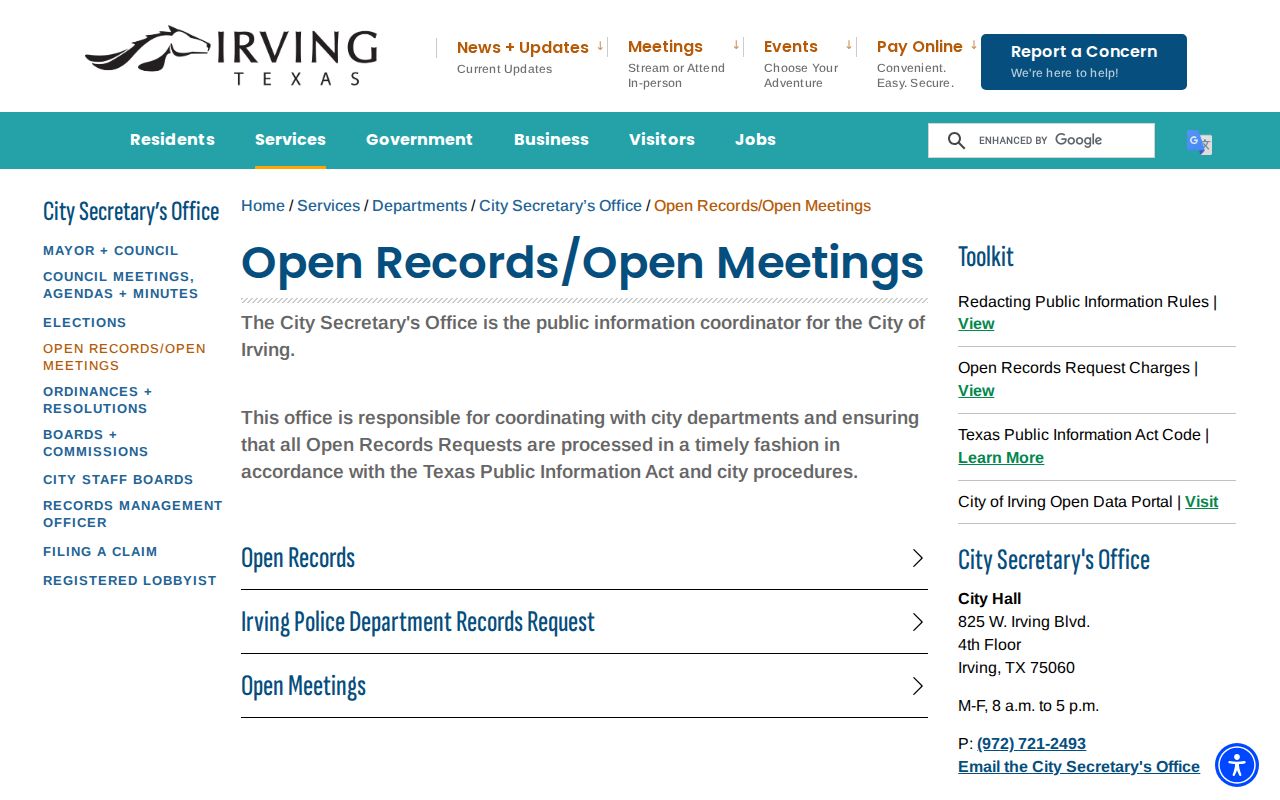Expand the Pay Online dropdown arrow
Screen dimensions: 1280x800
pyautogui.click(x=974, y=46)
